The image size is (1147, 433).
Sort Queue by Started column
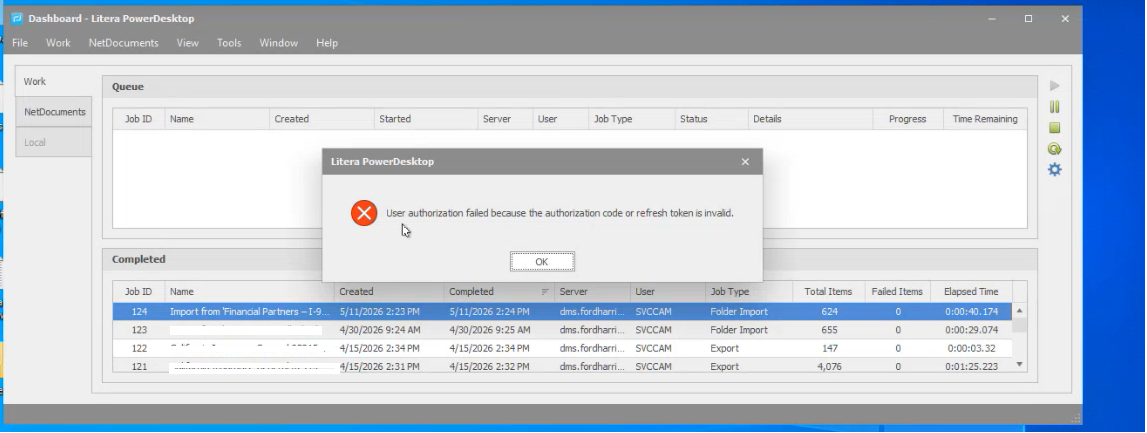[x=426, y=118]
